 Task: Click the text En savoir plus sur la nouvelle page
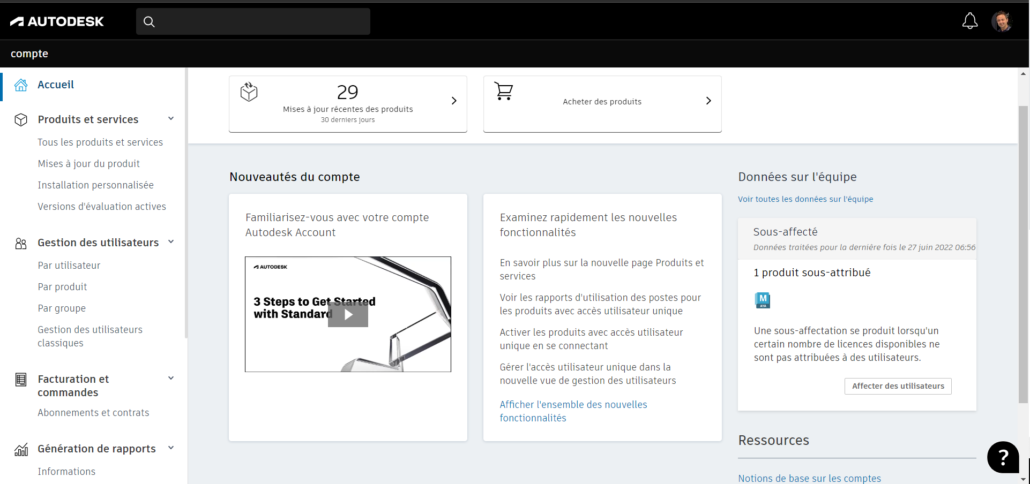pos(602,269)
